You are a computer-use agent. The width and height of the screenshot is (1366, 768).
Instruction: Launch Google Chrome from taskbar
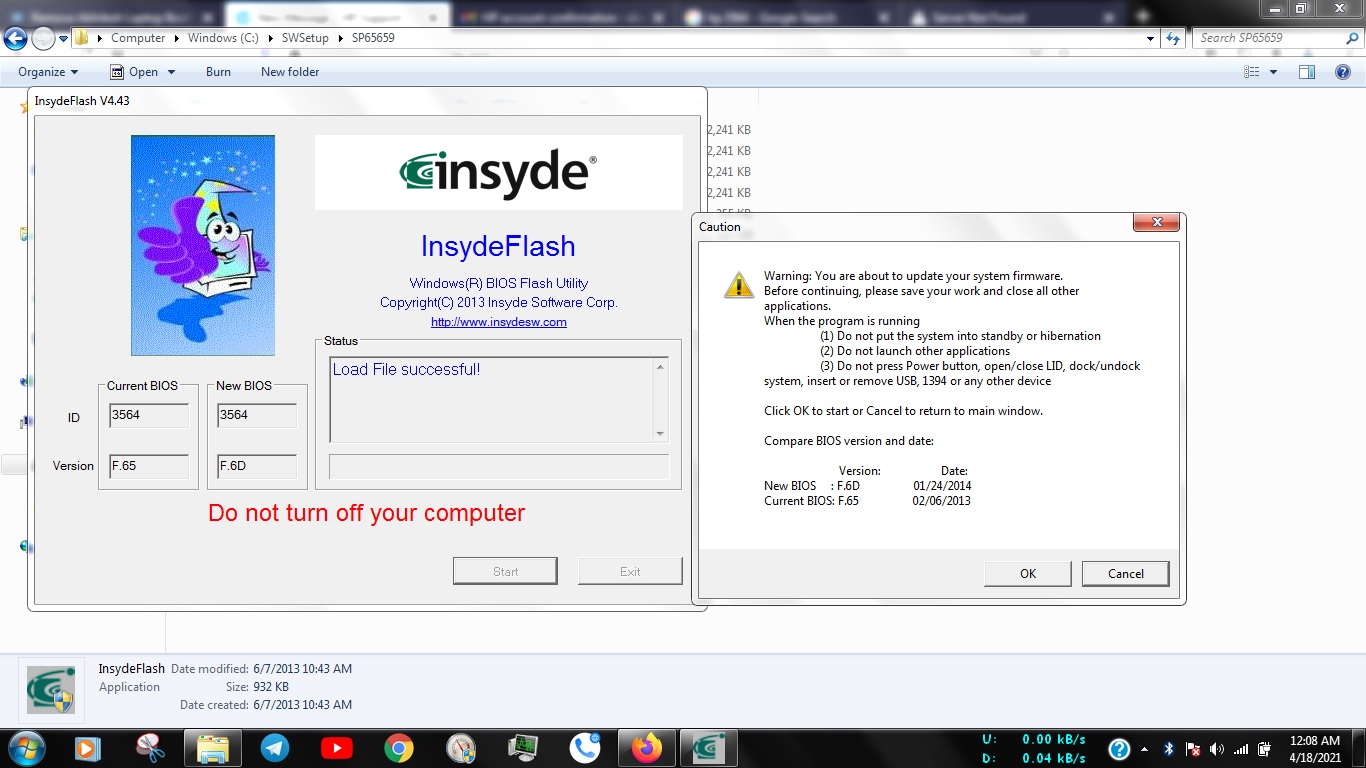399,748
